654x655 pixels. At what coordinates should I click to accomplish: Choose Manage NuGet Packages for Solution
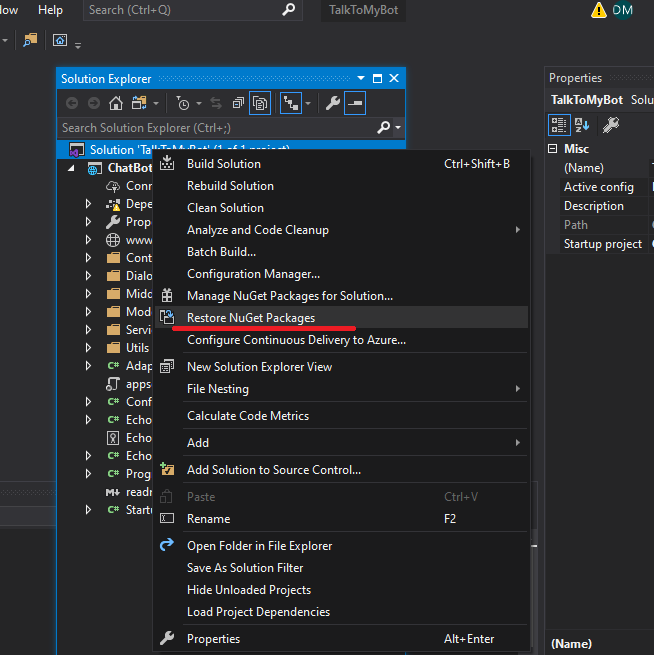point(289,296)
